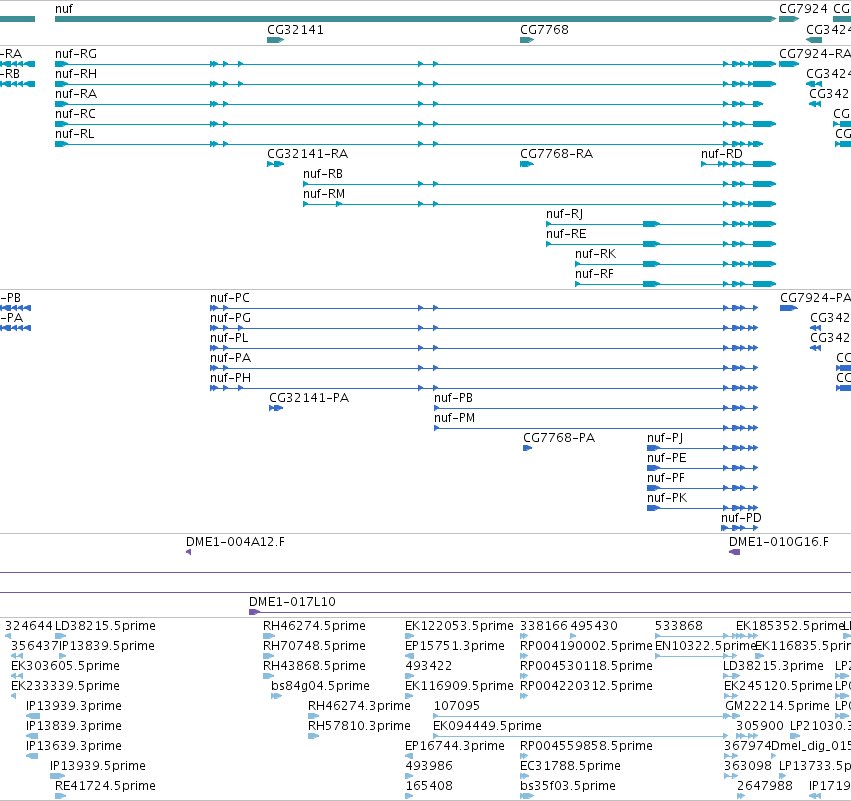Click the GM22214.5prime EST label

(777, 706)
